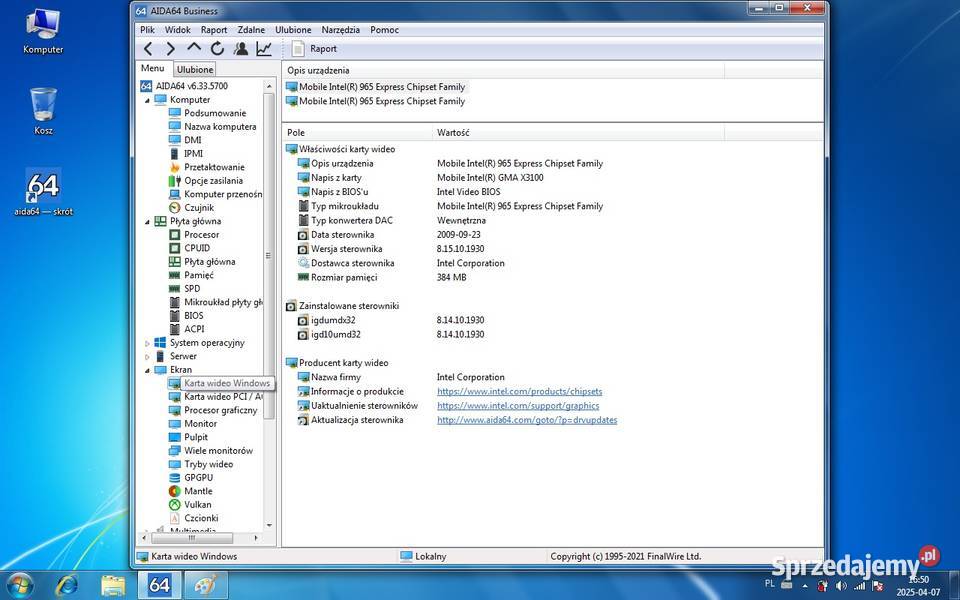Open the aida64.com driver updates link
This screenshot has height=600, width=960.
[526, 420]
